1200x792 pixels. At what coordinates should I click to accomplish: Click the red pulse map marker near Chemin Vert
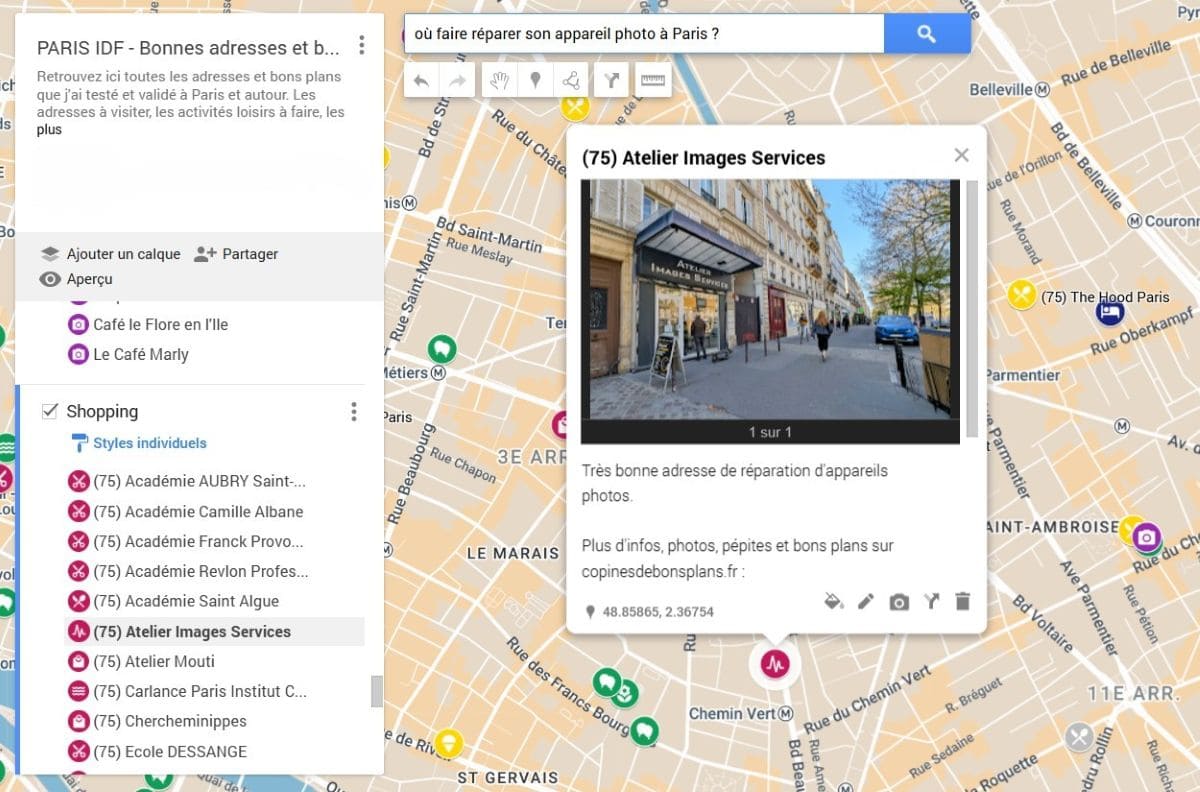pyautogui.click(x=775, y=663)
